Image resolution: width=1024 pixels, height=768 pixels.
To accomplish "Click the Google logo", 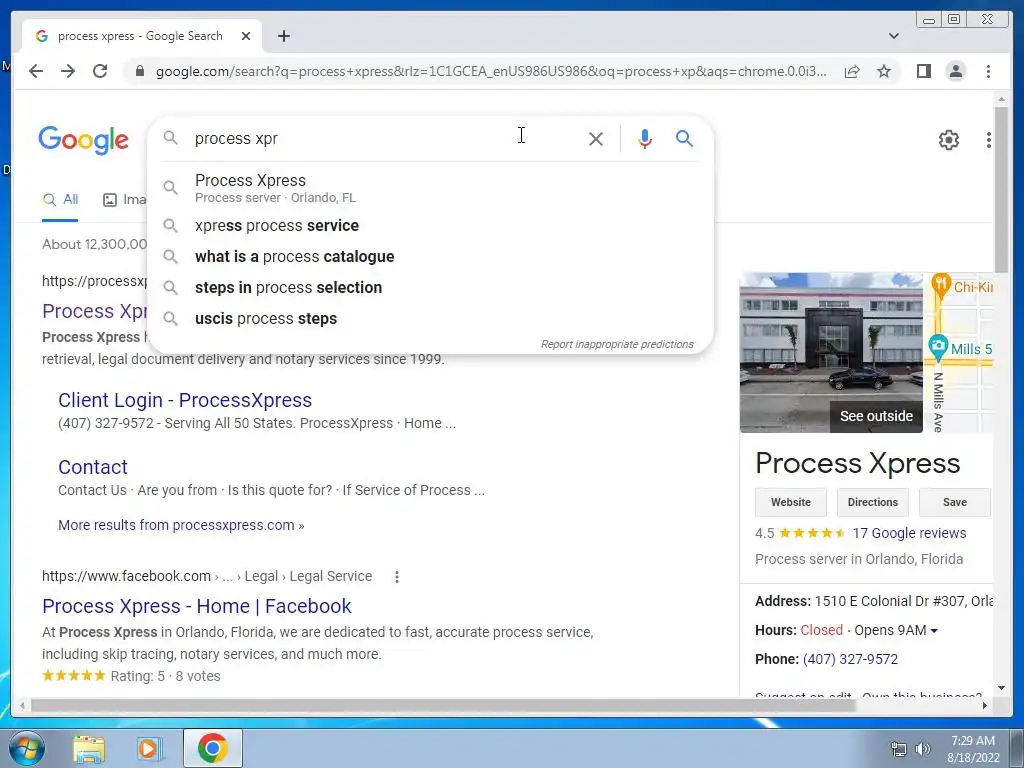I will tap(84, 140).
